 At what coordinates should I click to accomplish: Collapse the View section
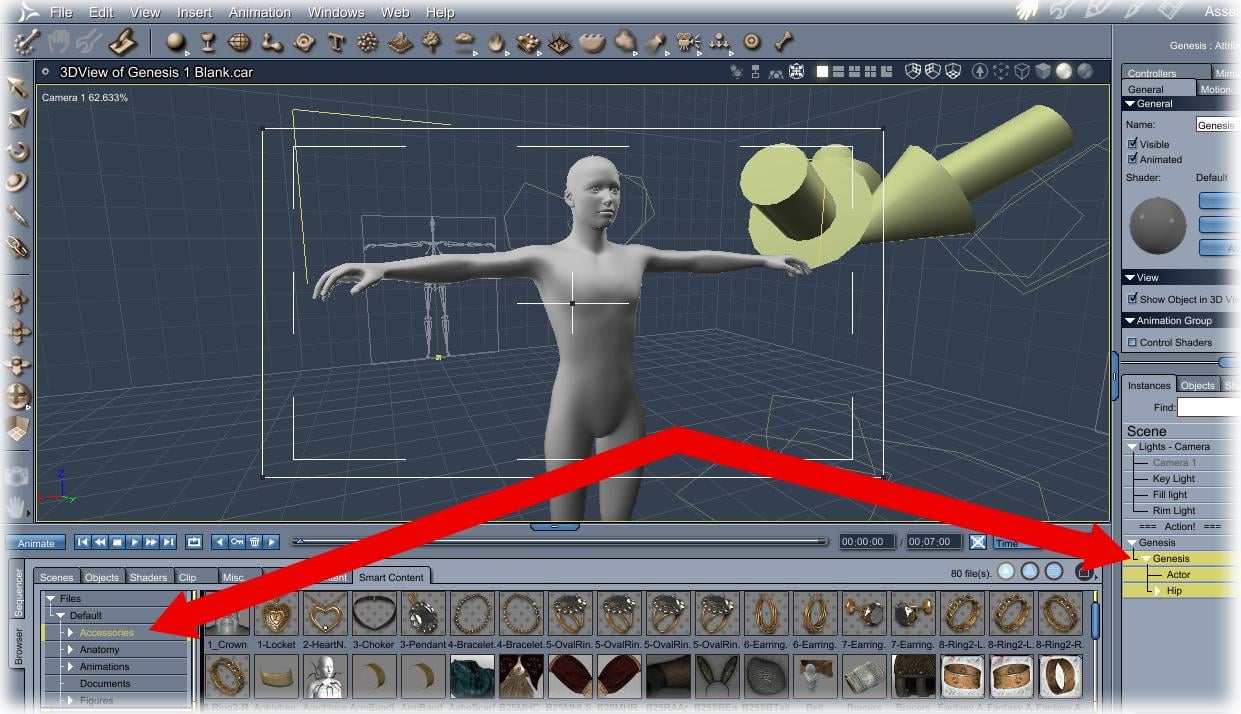pyautogui.click(x=1130, y=278)
